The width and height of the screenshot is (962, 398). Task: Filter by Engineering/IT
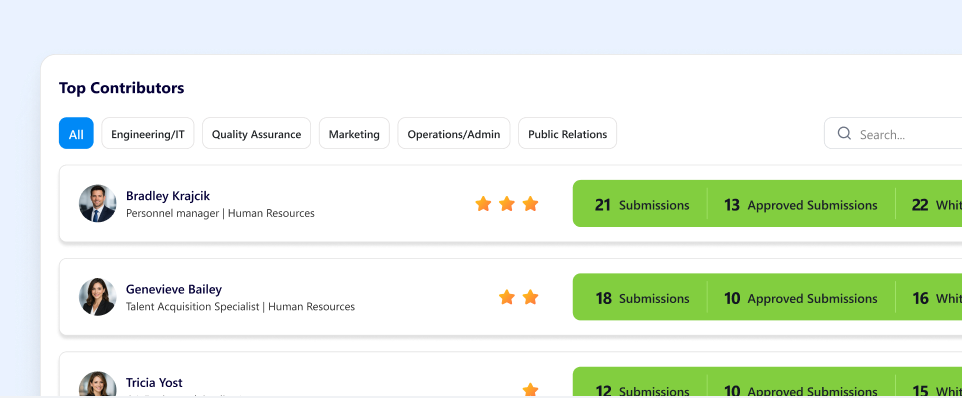click(x=148, y=133)
